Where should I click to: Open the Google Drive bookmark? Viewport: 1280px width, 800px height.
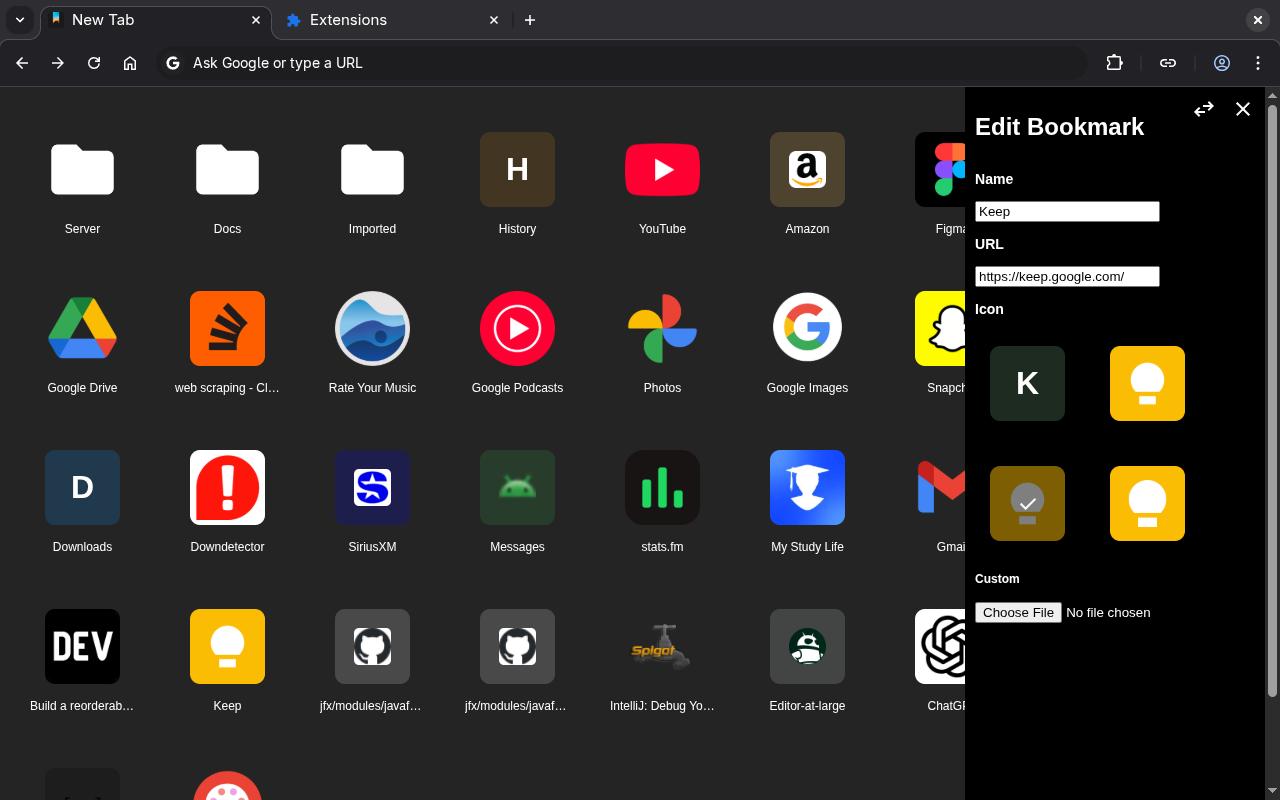pyautogui.click(x=82, y=329)
